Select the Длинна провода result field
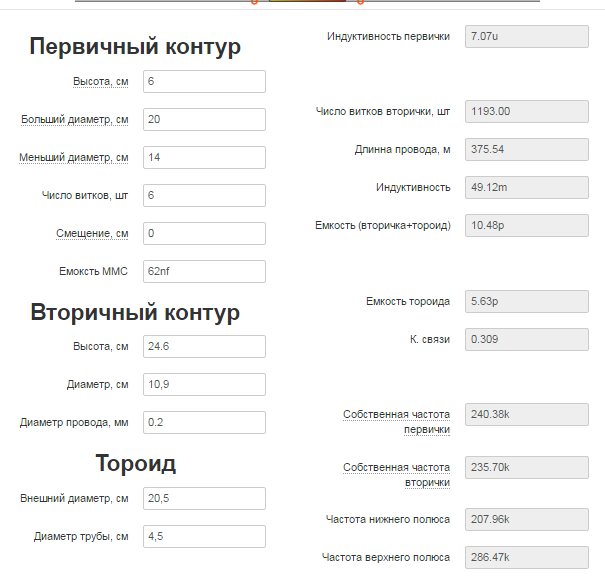Image resolution: width=605 pixels, height=577 pixels. click(526, 149)
